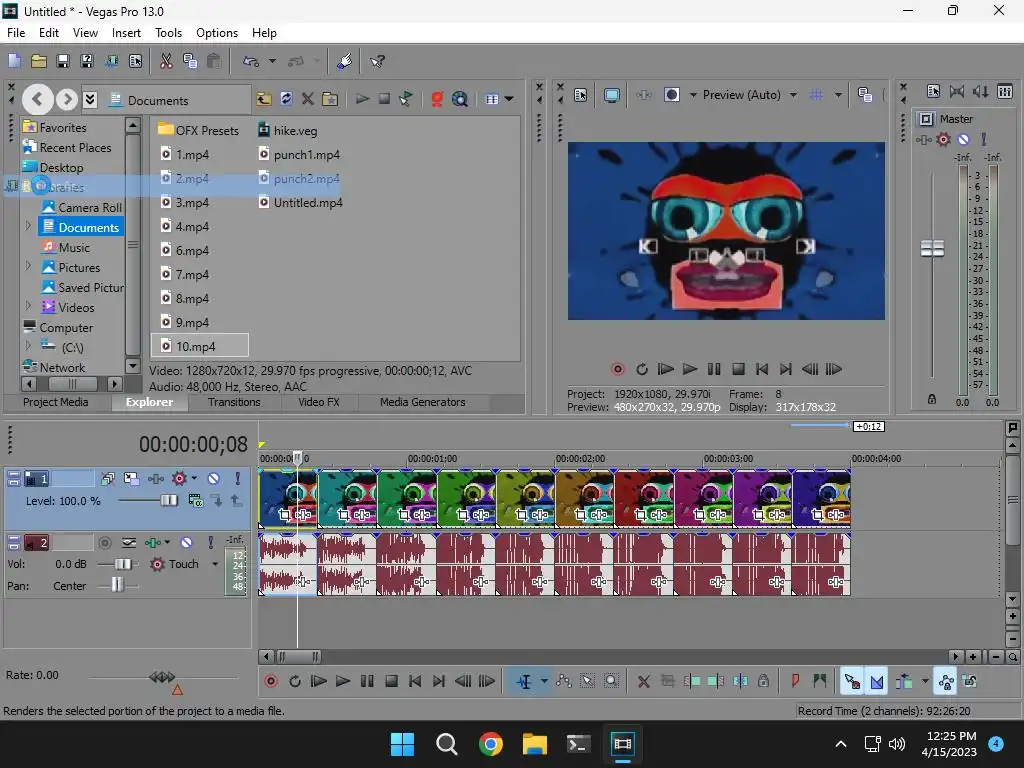Screen dimensions: 1024x768
Task: Switch to the Transitions tab
Action: 234,402
